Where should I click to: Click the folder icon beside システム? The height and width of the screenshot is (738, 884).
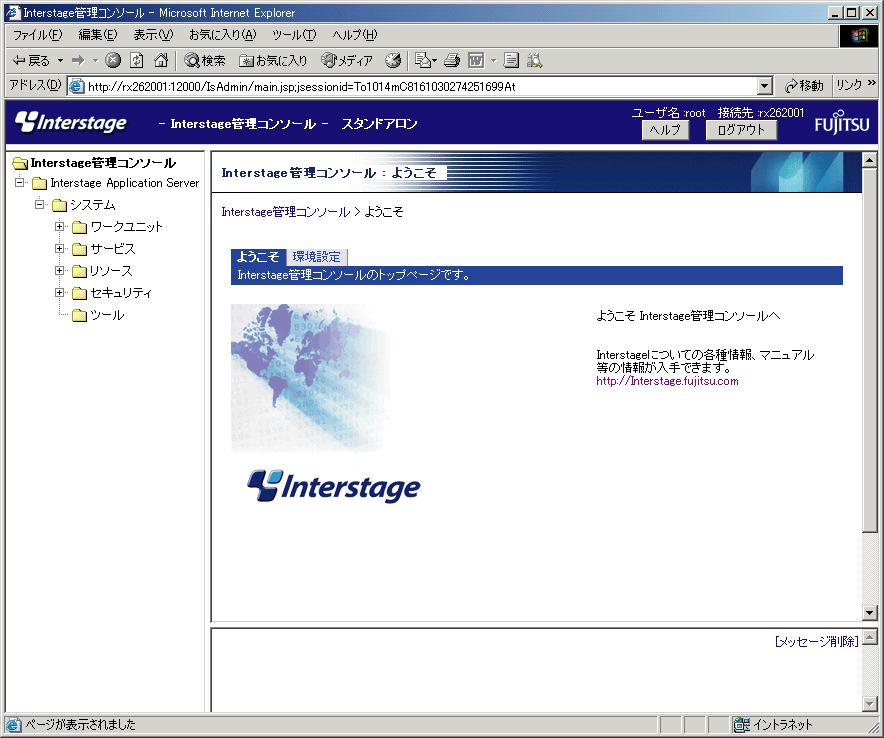point(59,205)
